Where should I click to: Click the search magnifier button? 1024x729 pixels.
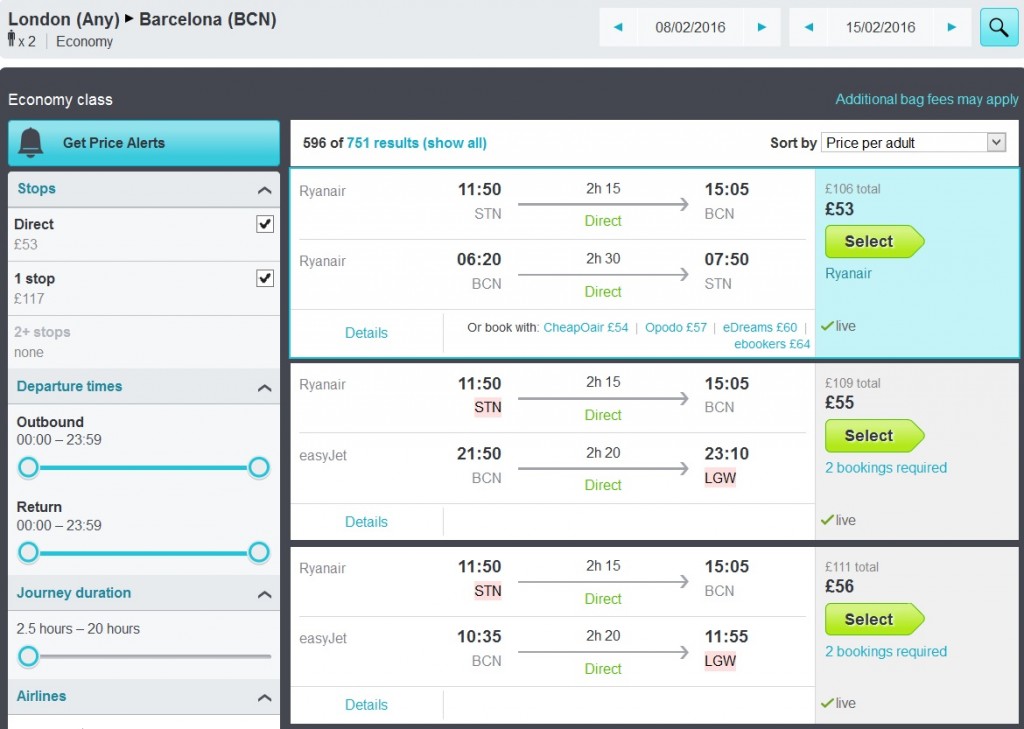(999, 27)
